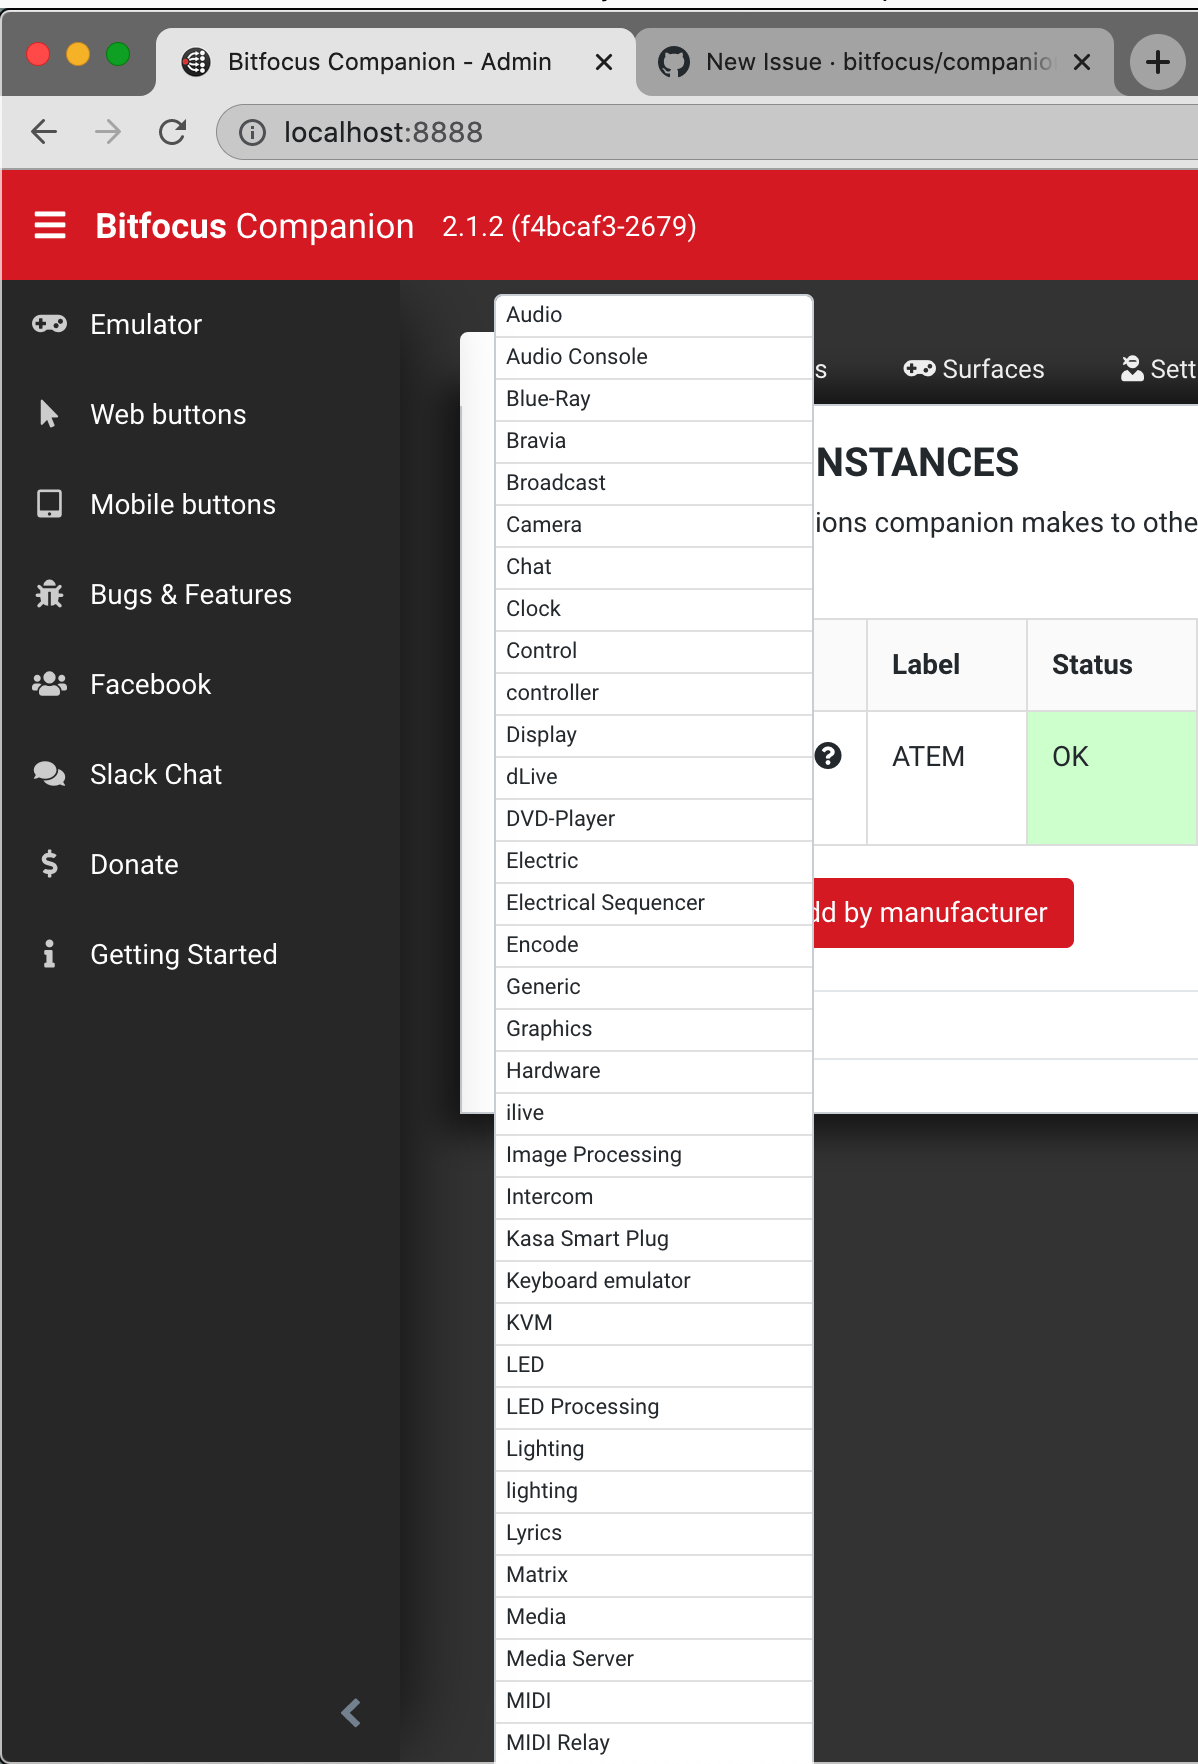Select Lyrics category
Viewport: 1198px width, 1764px height.
[654, 1533]
